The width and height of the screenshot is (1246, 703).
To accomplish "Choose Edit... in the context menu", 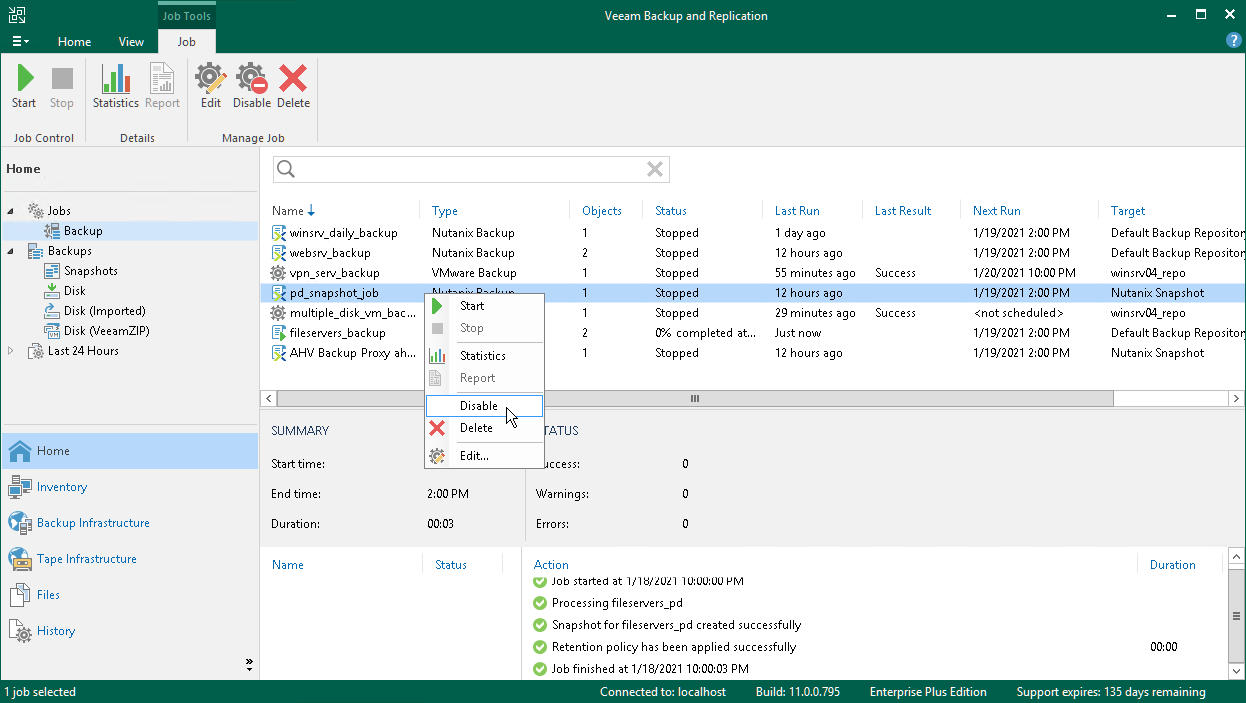I will tap(484, 456).
